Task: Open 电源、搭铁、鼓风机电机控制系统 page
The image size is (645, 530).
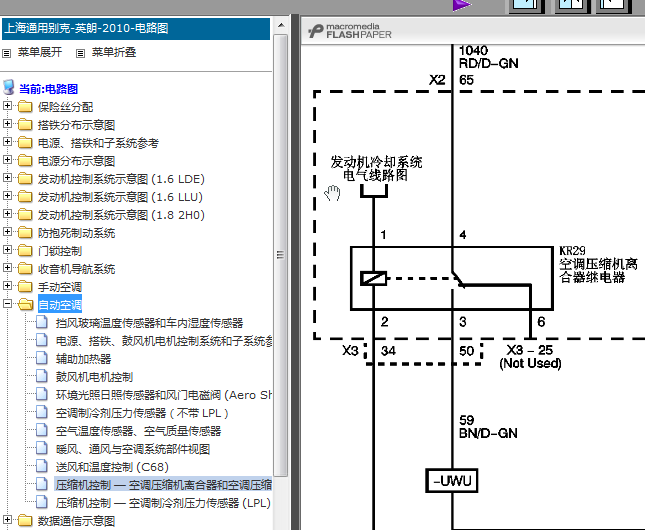Action: (x=164, y=341)
